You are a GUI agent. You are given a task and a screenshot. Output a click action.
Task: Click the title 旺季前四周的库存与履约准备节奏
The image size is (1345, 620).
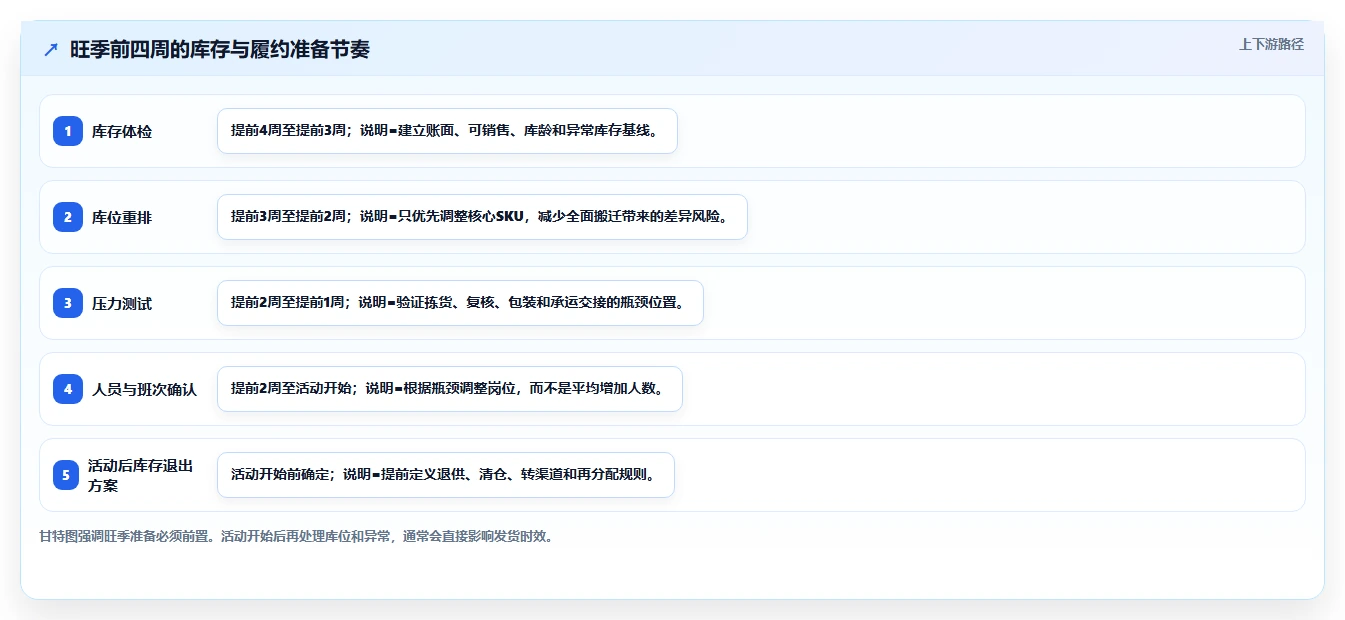[220, 49]
